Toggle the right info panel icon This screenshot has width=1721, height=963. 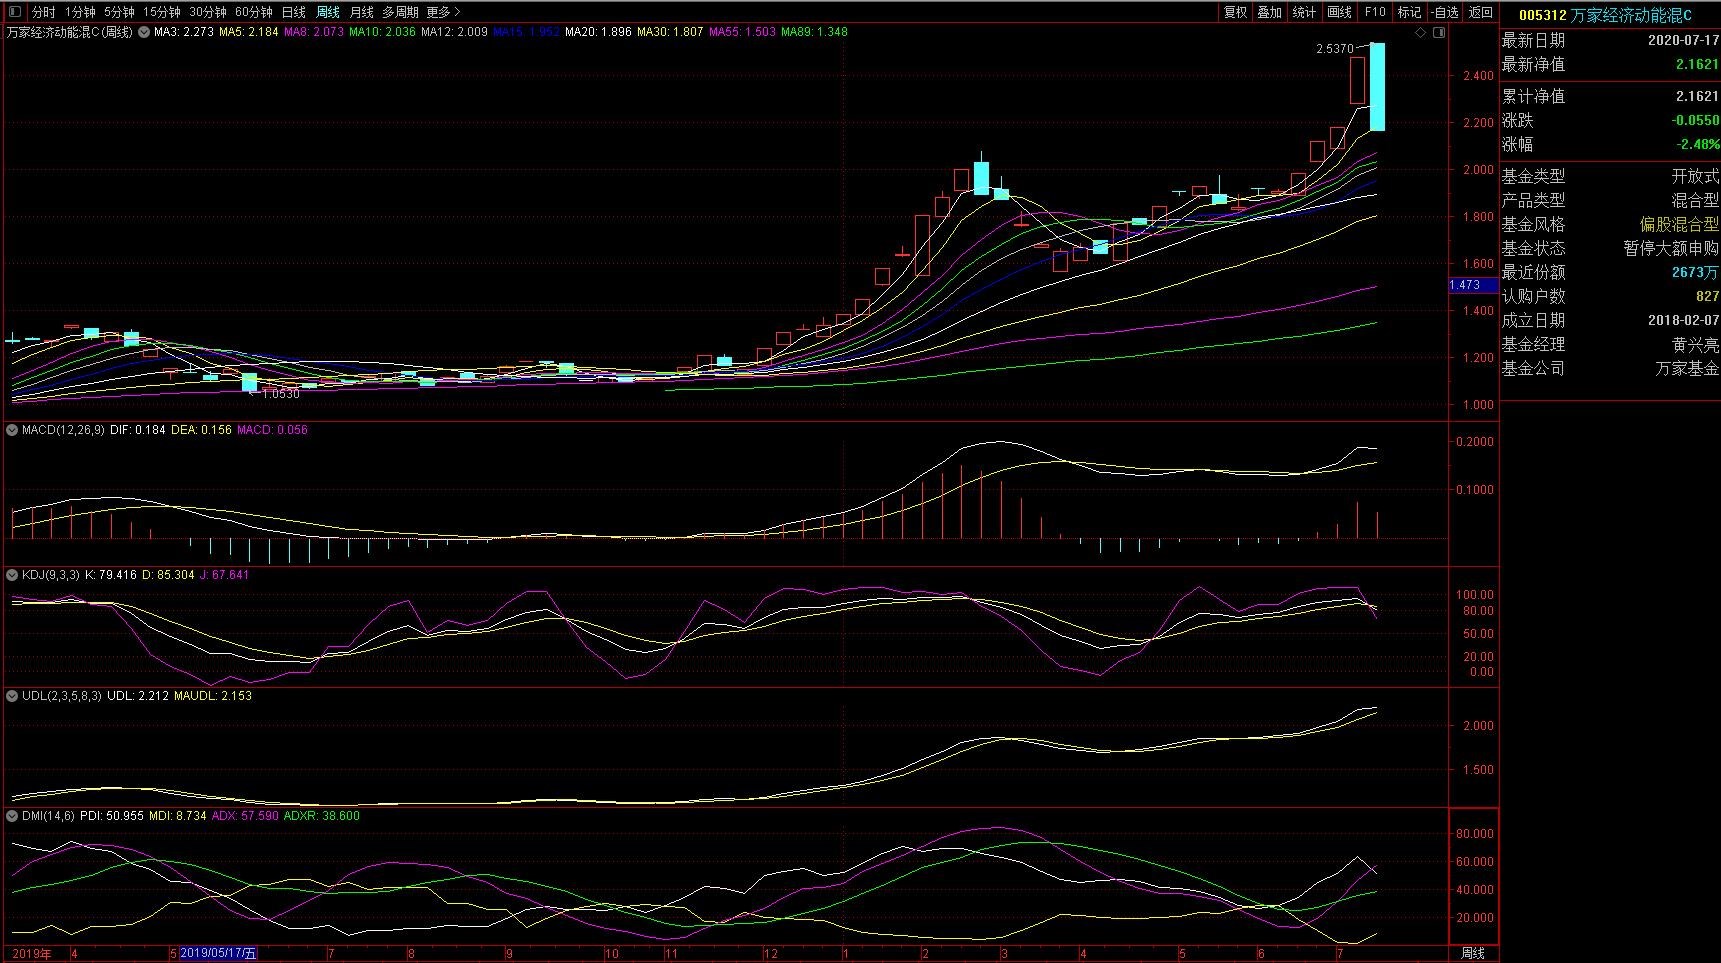tap(1439, 33)
